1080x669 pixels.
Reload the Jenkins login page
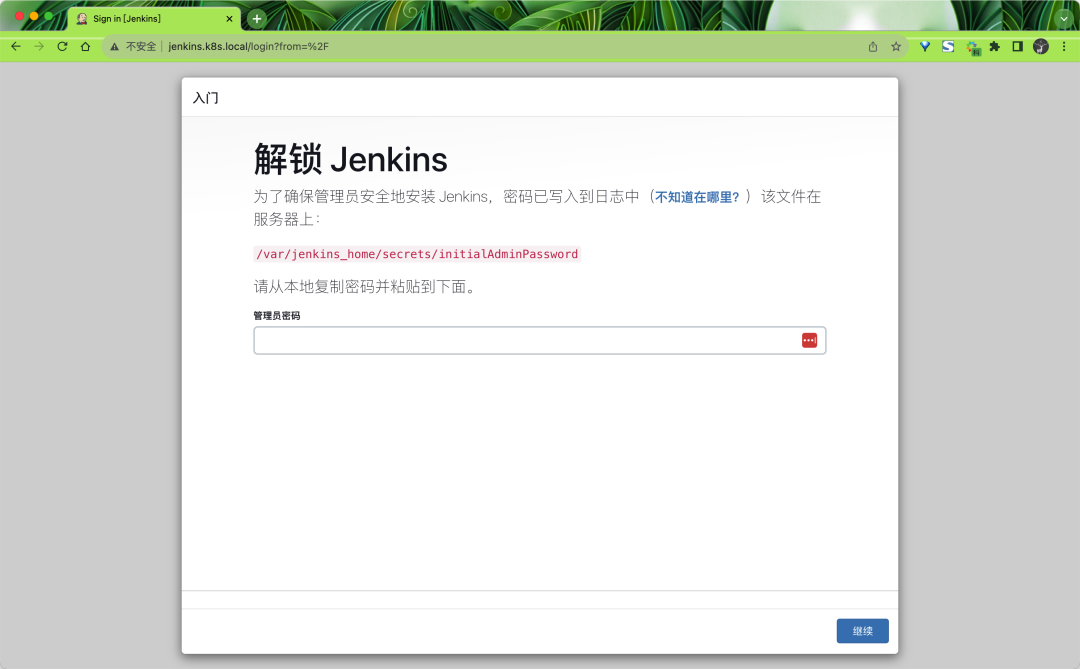(62, 46)
